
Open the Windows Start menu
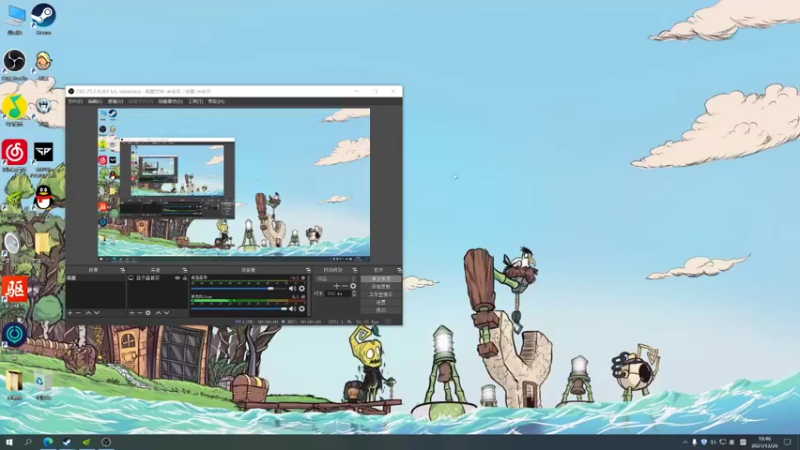9,442
